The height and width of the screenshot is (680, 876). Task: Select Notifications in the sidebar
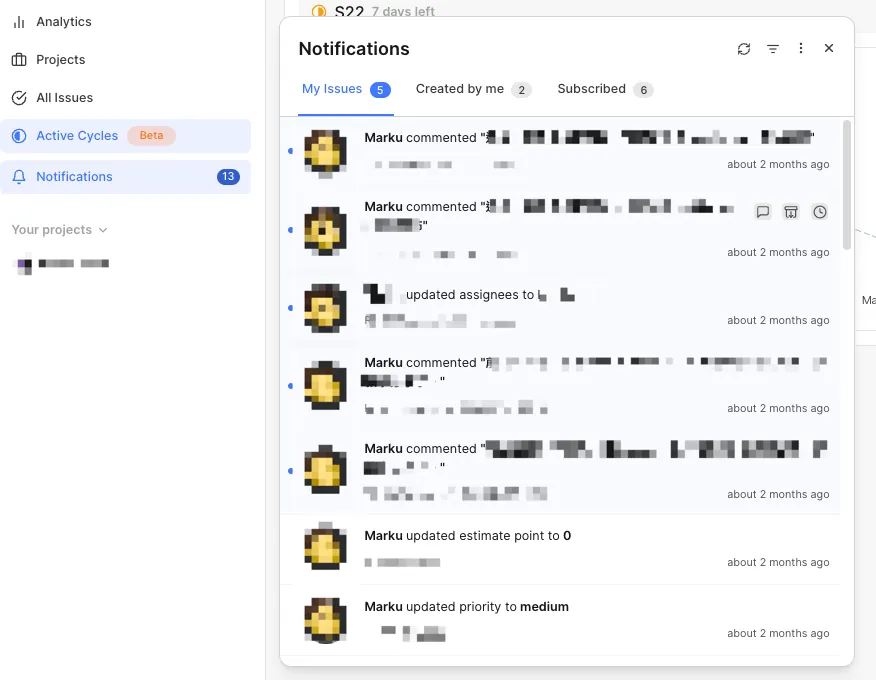[x=74, y=177]
